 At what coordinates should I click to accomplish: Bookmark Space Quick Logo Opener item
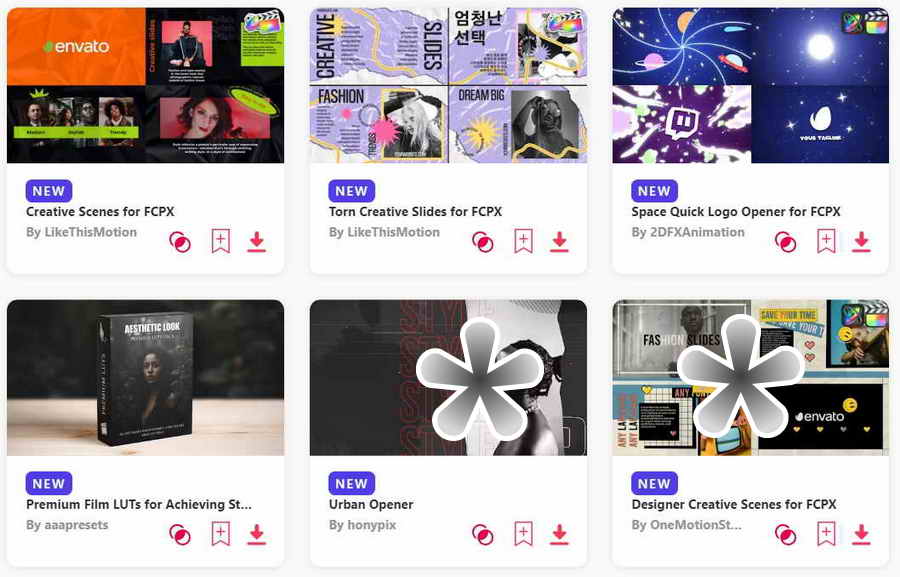[826, 241]
